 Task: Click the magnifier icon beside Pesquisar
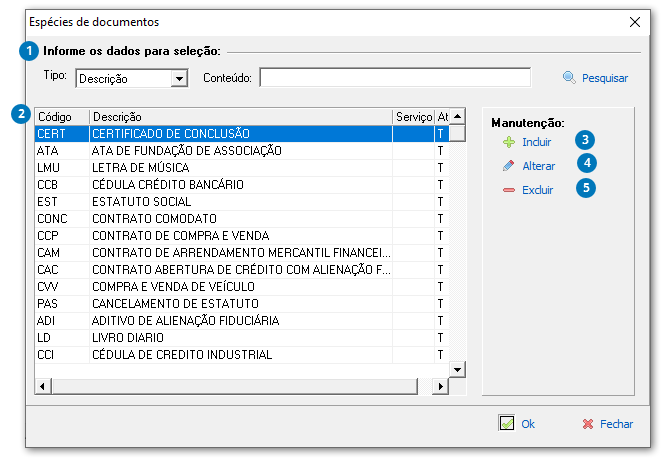pos(570,77)
